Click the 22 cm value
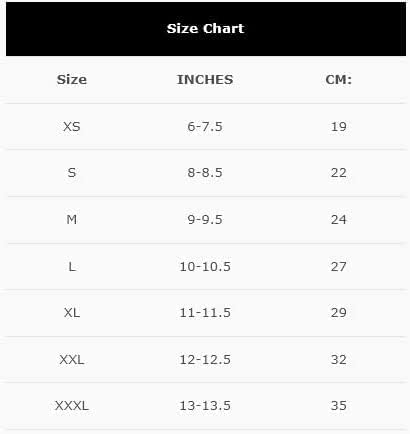410x434 pixels. [339, 173]
